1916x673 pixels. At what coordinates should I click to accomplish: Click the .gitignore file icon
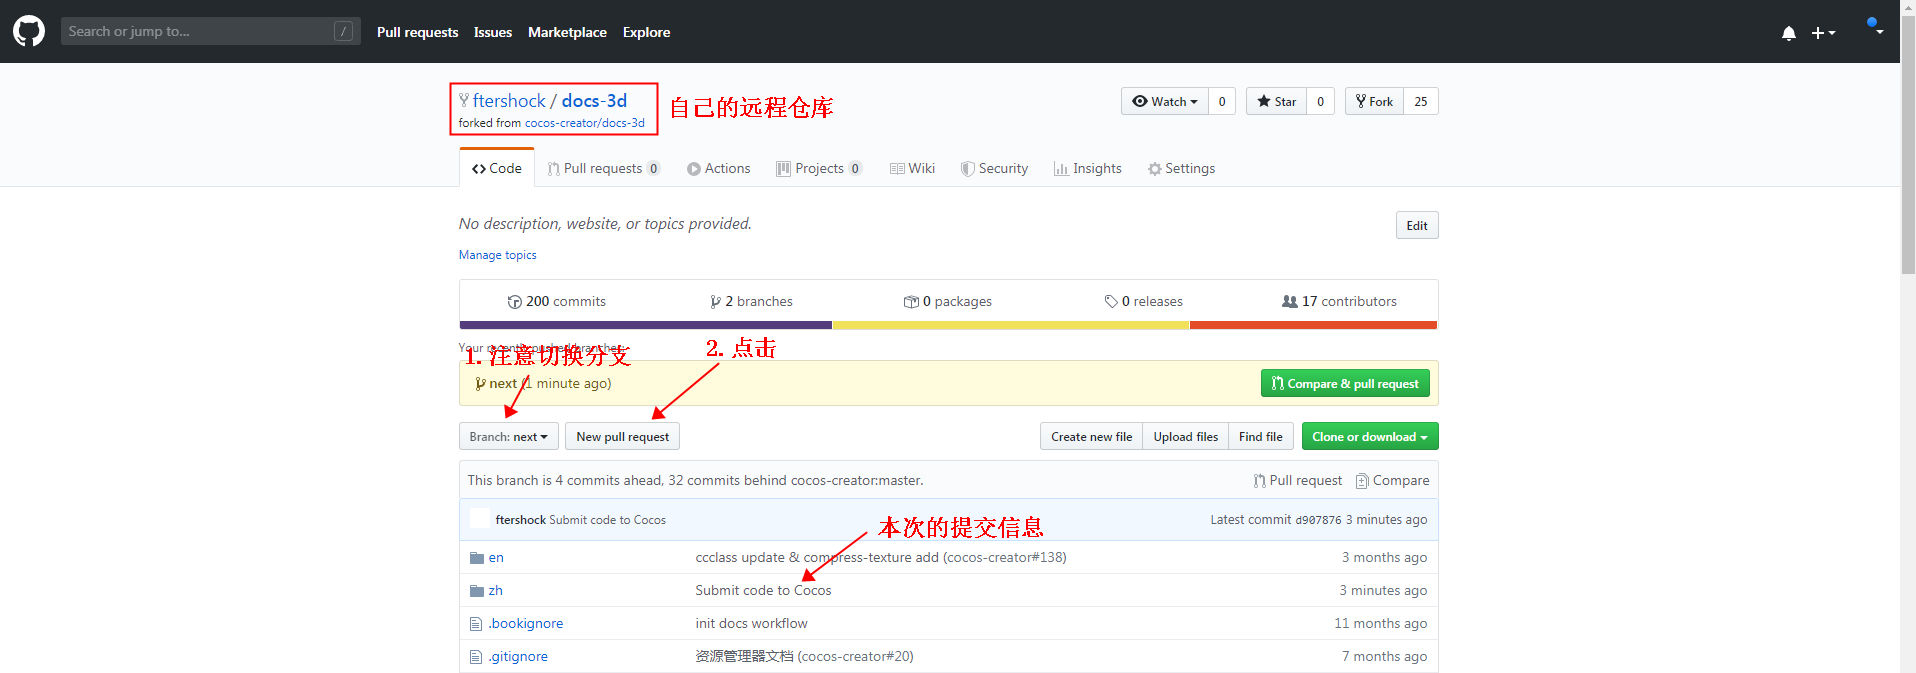click(476, 657)
